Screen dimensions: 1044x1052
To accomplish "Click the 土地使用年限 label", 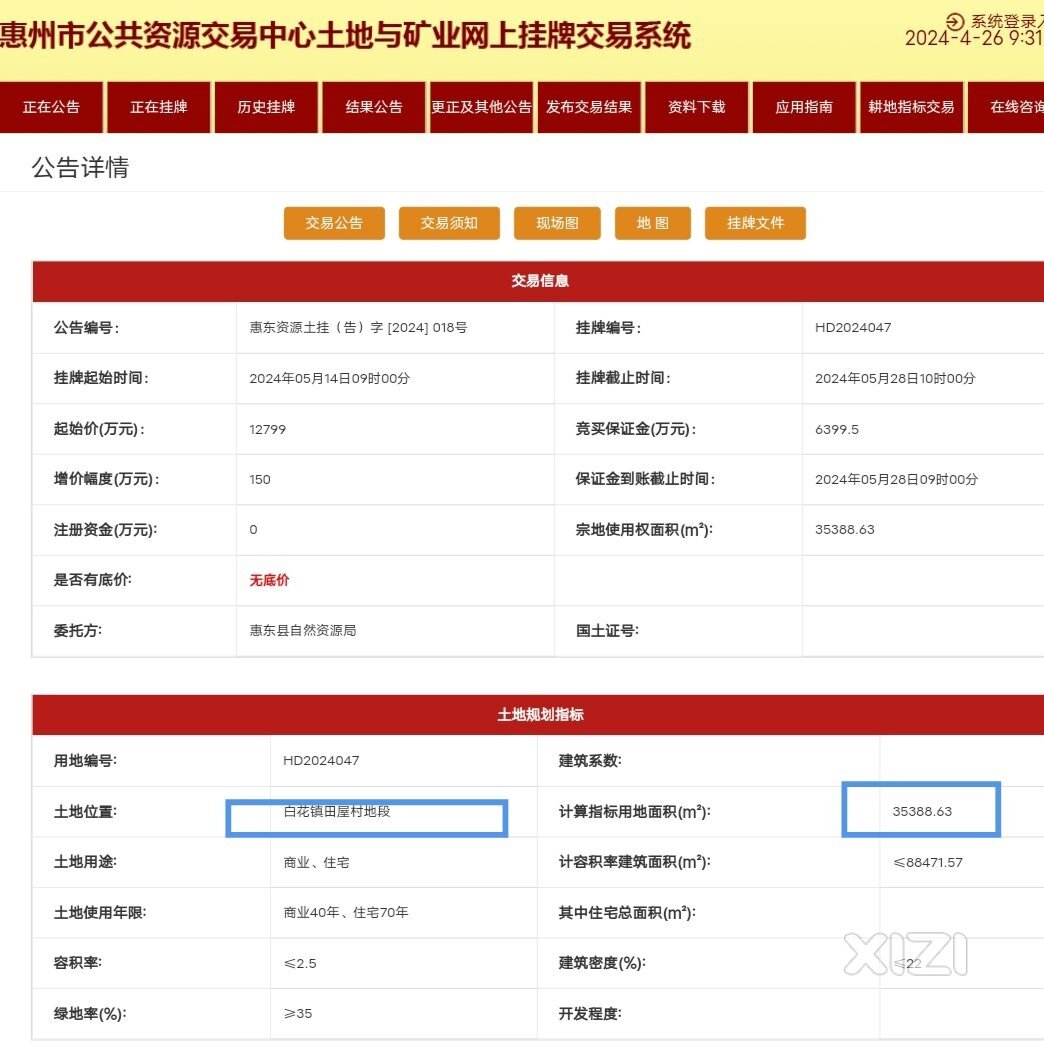I will (100, 913).
